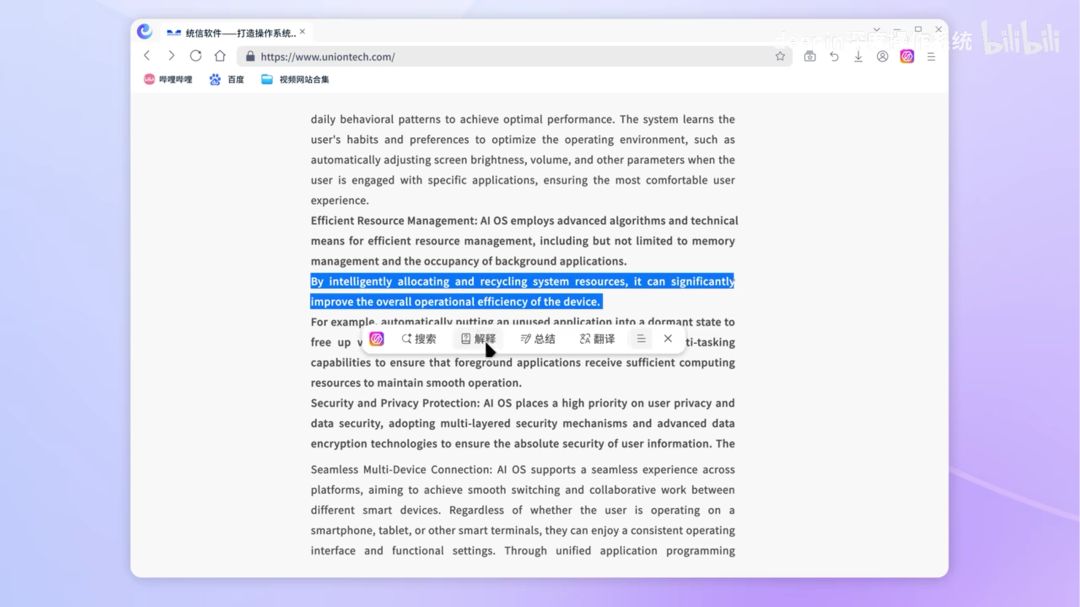
Task: Open the user account icon
Action: [x=882, y=56]
